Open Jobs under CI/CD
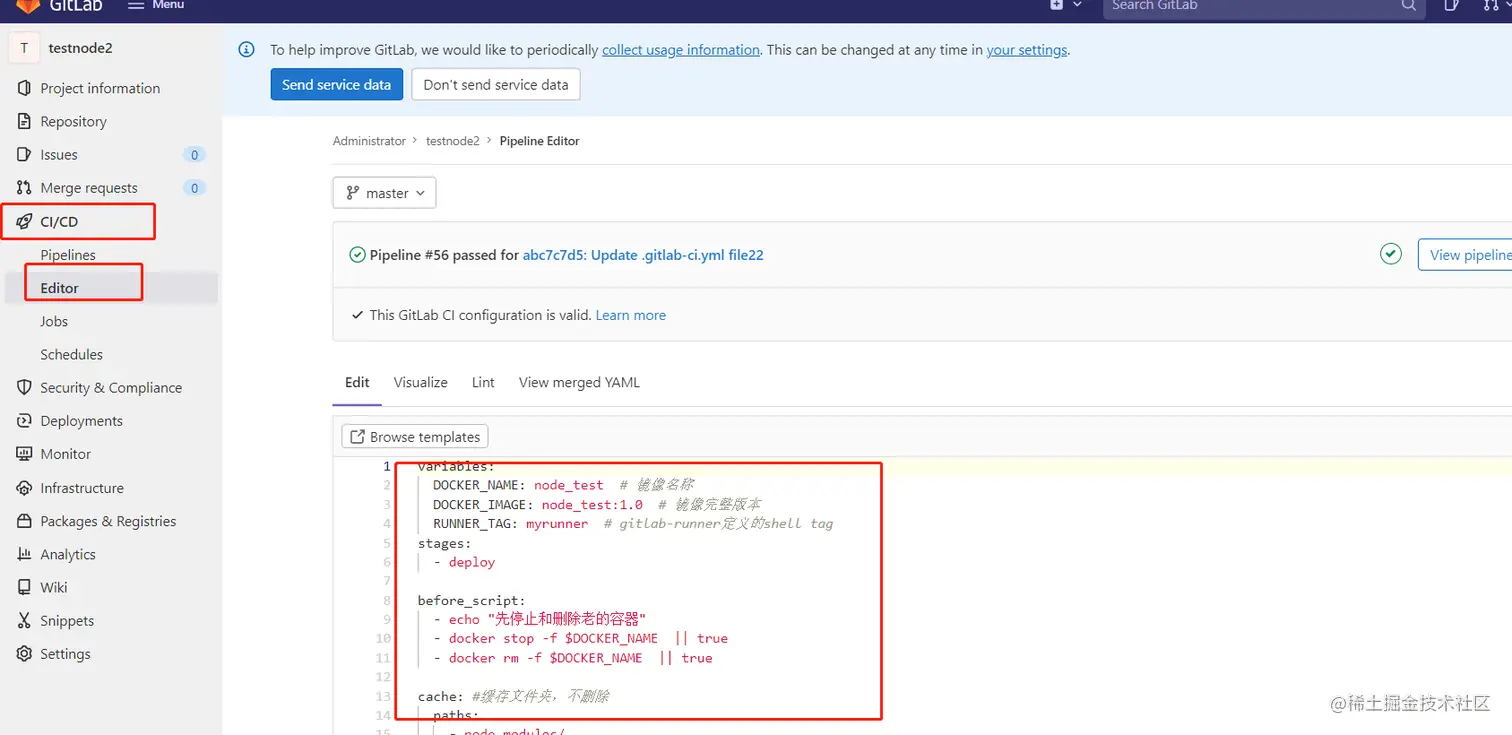The height and width of the screenshot is (735, 1512). [54, 321]
